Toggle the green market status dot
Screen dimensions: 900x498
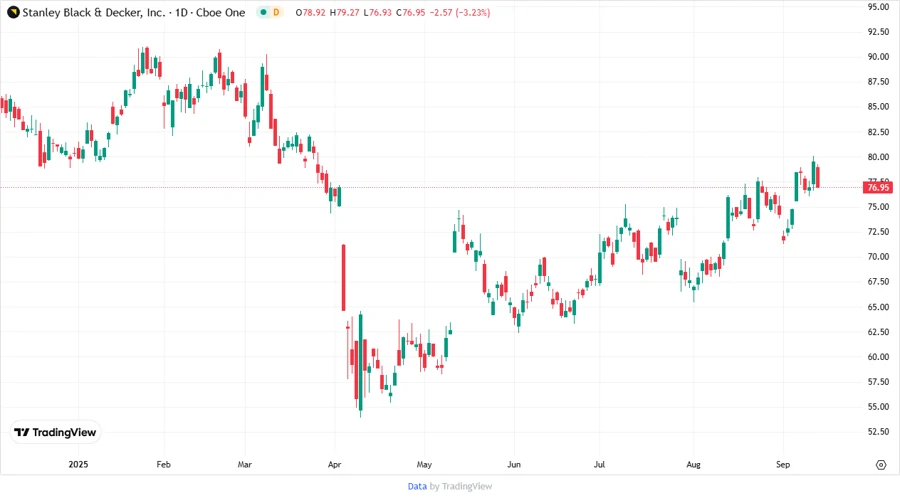(263, 12)
